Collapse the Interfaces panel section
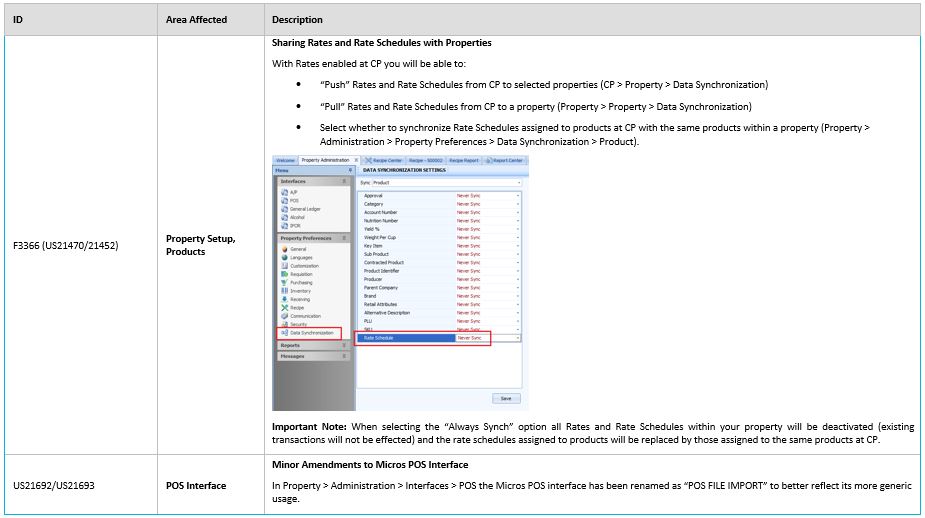Viewport: 925px width, 518px height. [344, 181]
